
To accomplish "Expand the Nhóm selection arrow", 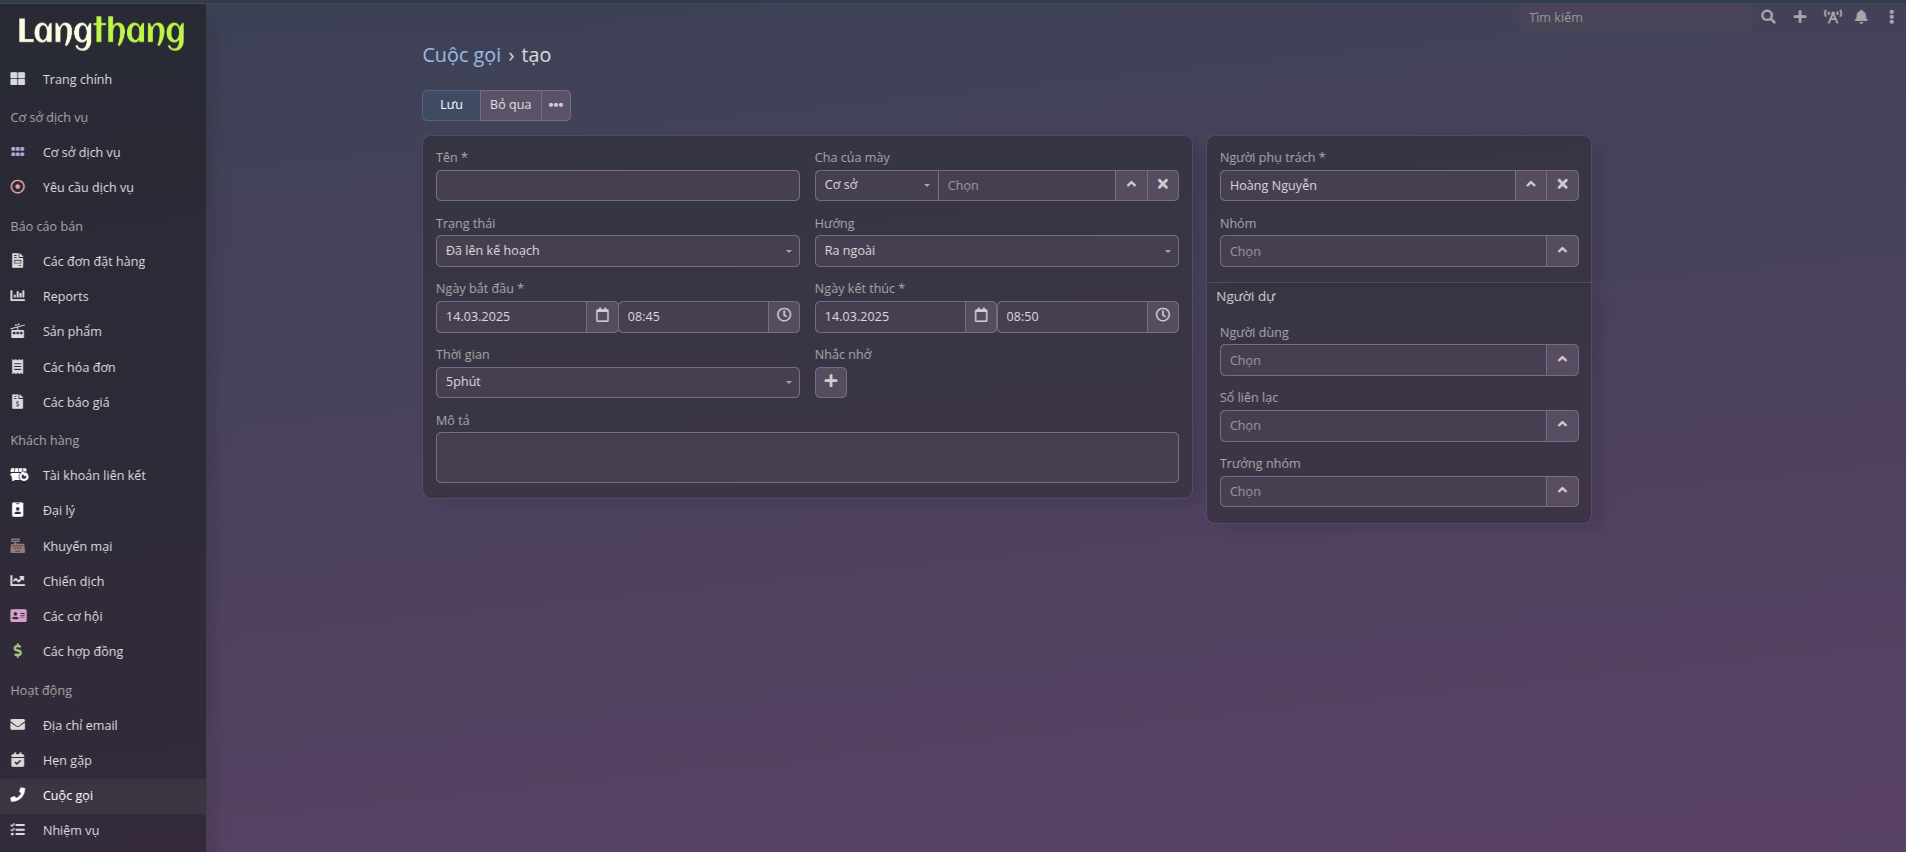I will pyautogui.click(x=1562, y=251).
